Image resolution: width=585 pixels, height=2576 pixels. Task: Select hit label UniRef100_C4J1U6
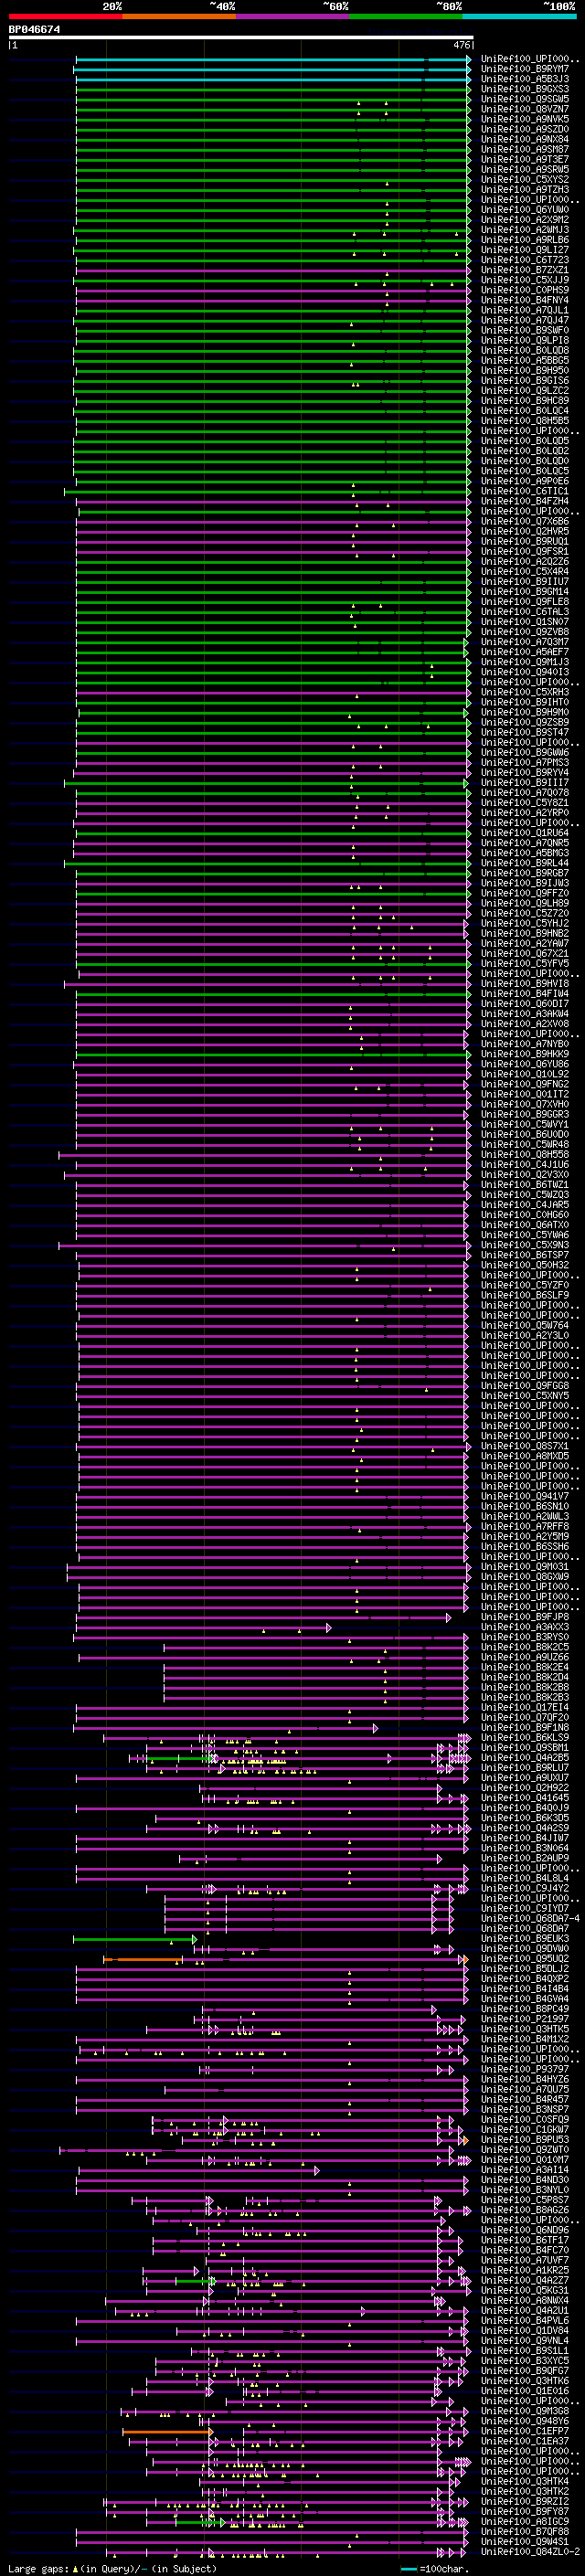[x=525, y=1165]
